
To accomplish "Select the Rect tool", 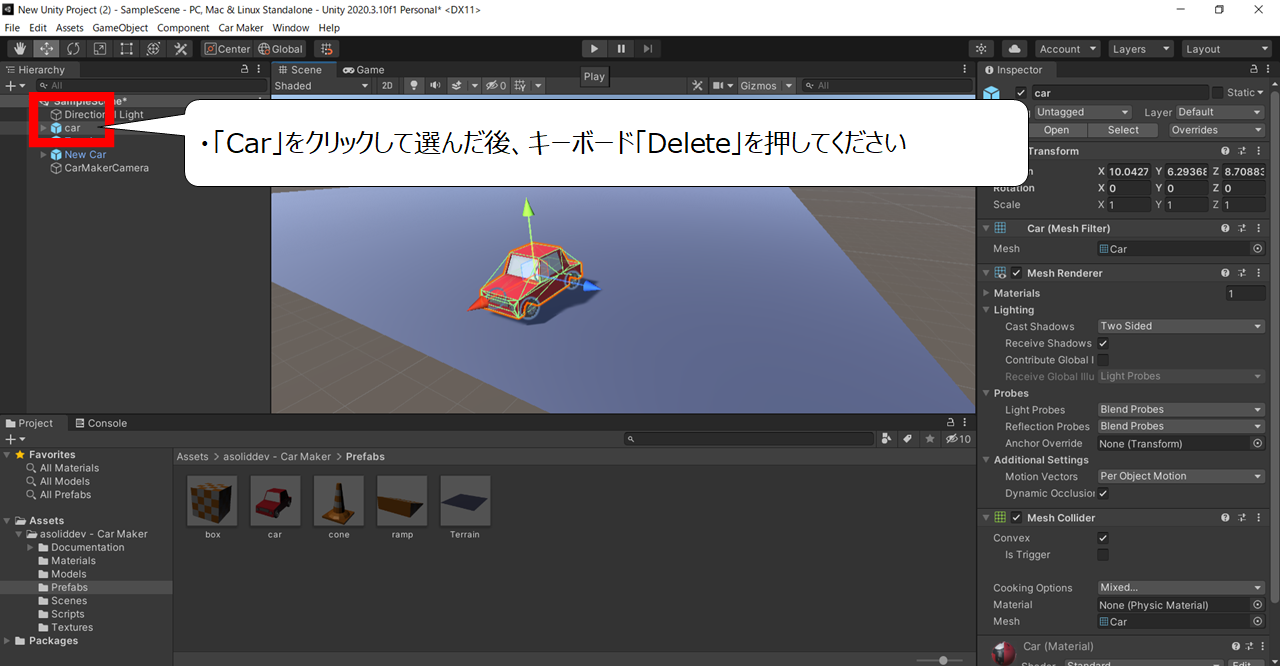I will tap(127, 49).
